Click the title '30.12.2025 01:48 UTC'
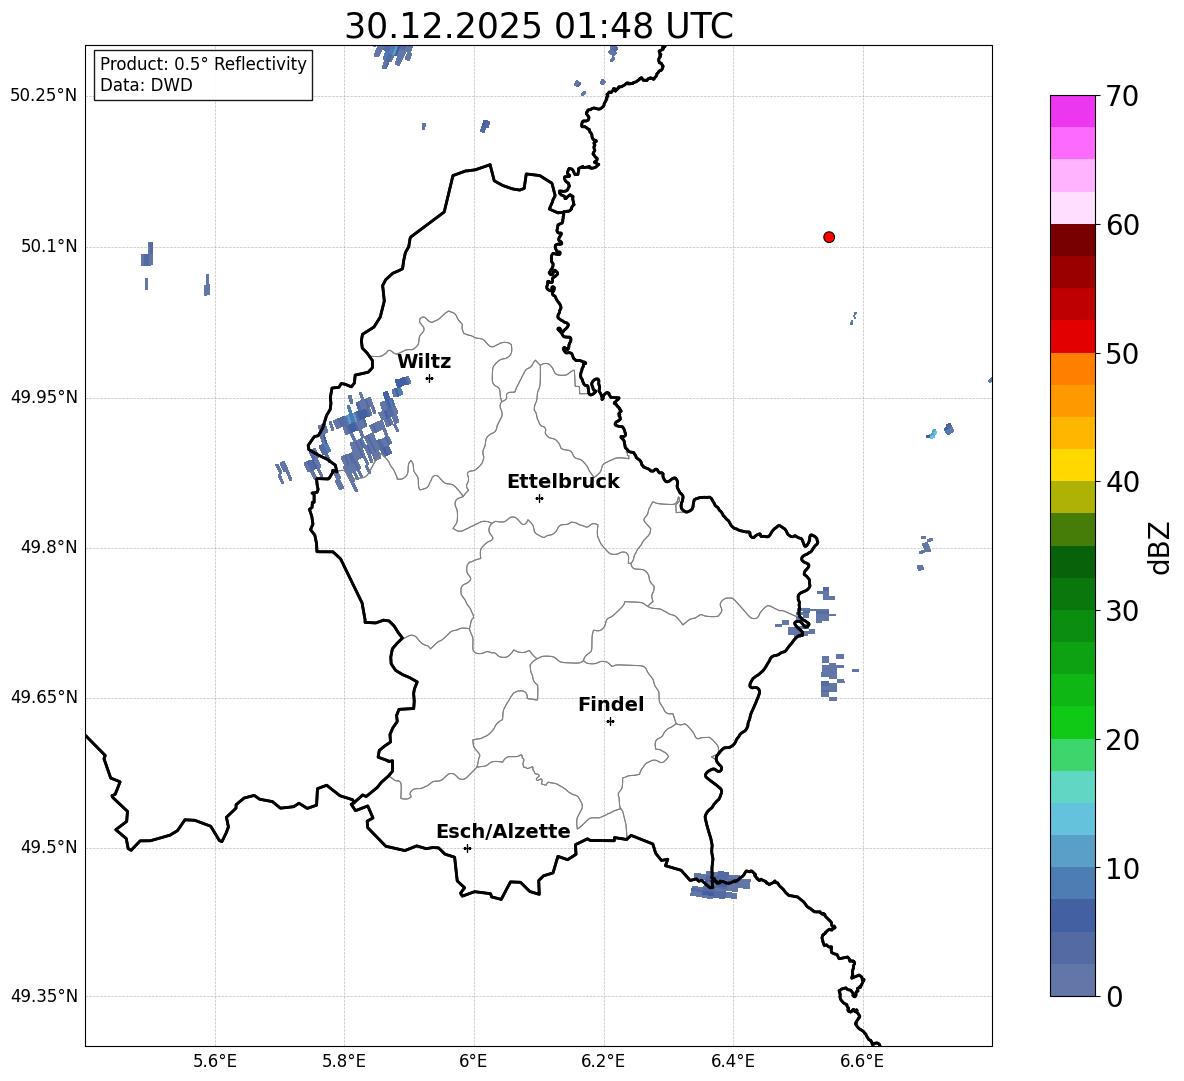The width and height of the screenshot is (1184, 1081). click(539, 26)
